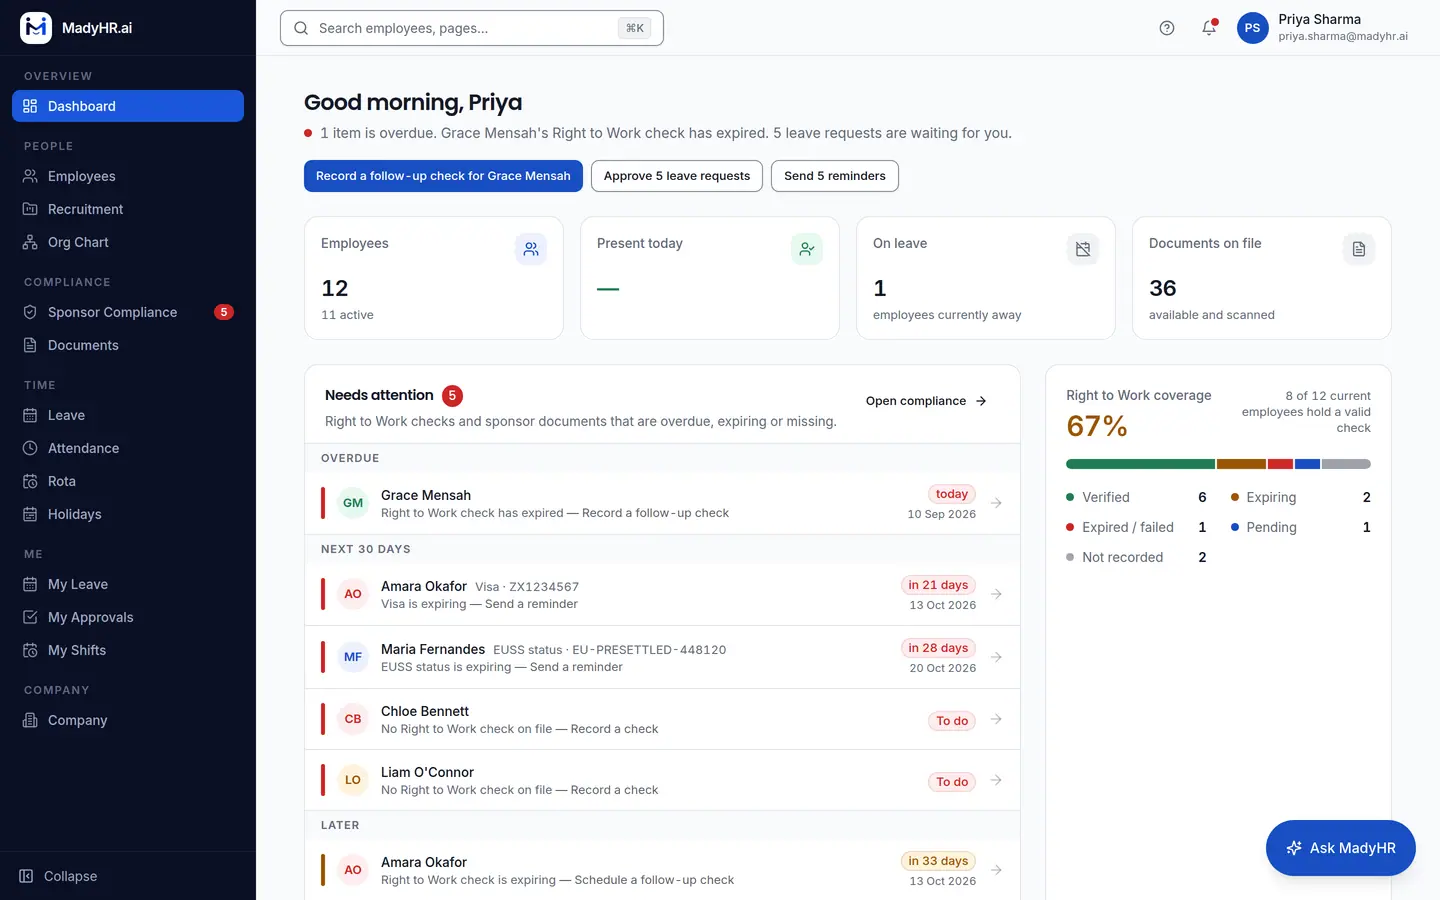This screenshot has width=1440, height=900.
Task: Click the sparkle icon in Ask MadyHR
Action: pos(1294,848)
